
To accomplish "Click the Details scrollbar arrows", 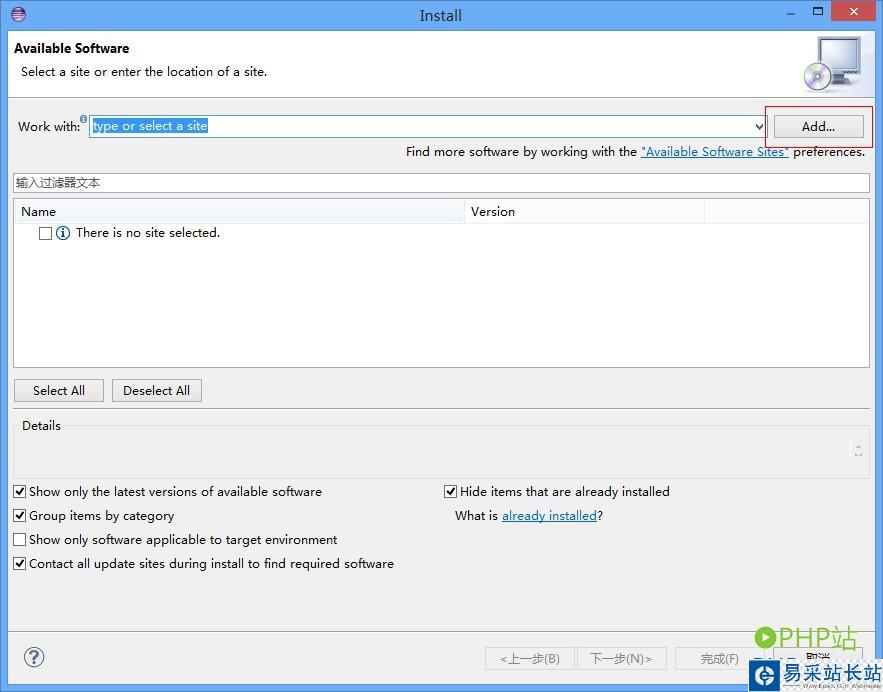I will point(858,450).
